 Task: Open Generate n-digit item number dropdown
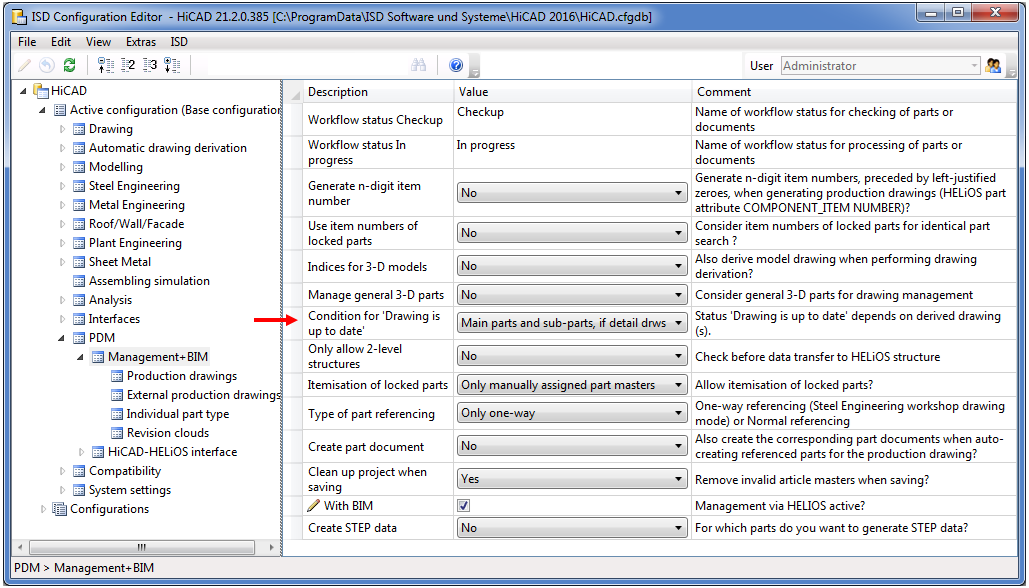coord(572,193)
